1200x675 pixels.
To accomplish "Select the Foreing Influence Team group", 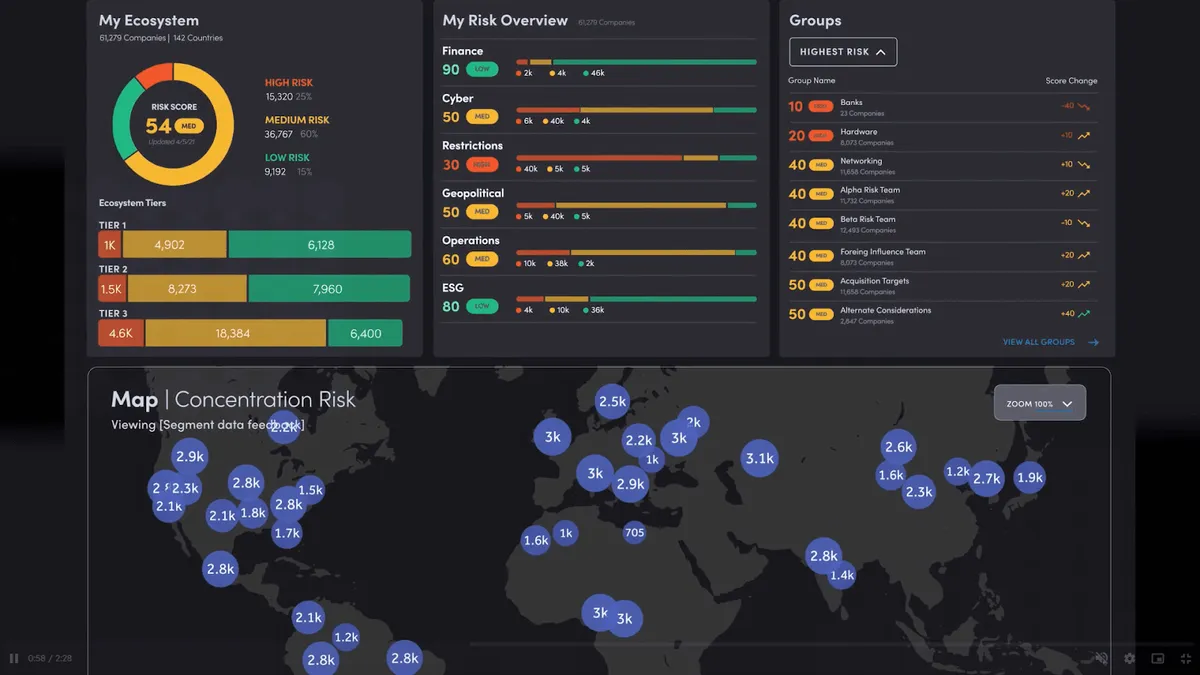I will 943,256.
